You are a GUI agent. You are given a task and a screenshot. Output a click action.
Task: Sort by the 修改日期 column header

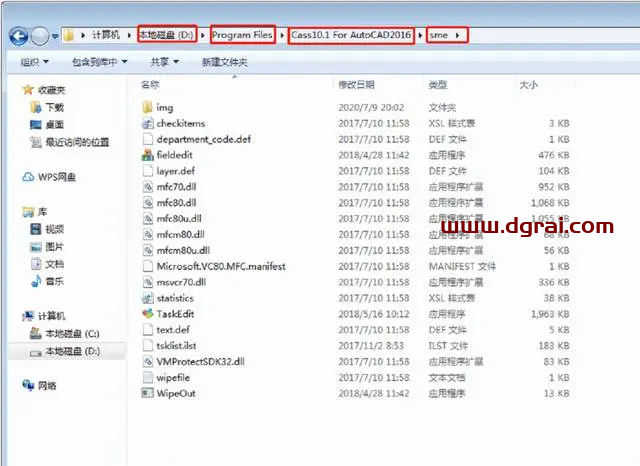click(356, 85)
